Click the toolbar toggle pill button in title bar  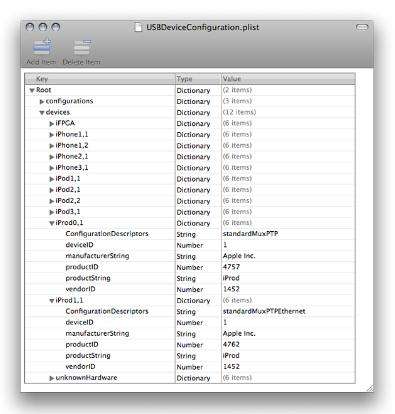[362, 27]
